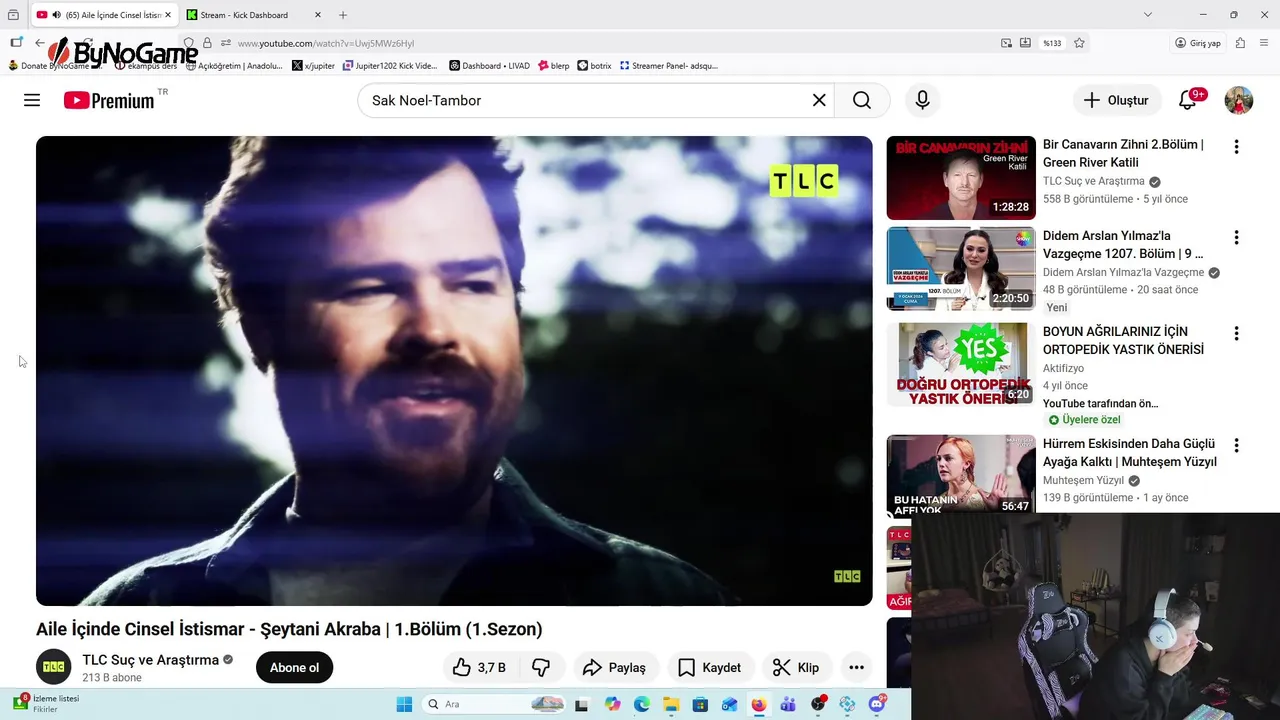Open TLC Suç ve Araştırma channel avatar

(x=54, y=667)
